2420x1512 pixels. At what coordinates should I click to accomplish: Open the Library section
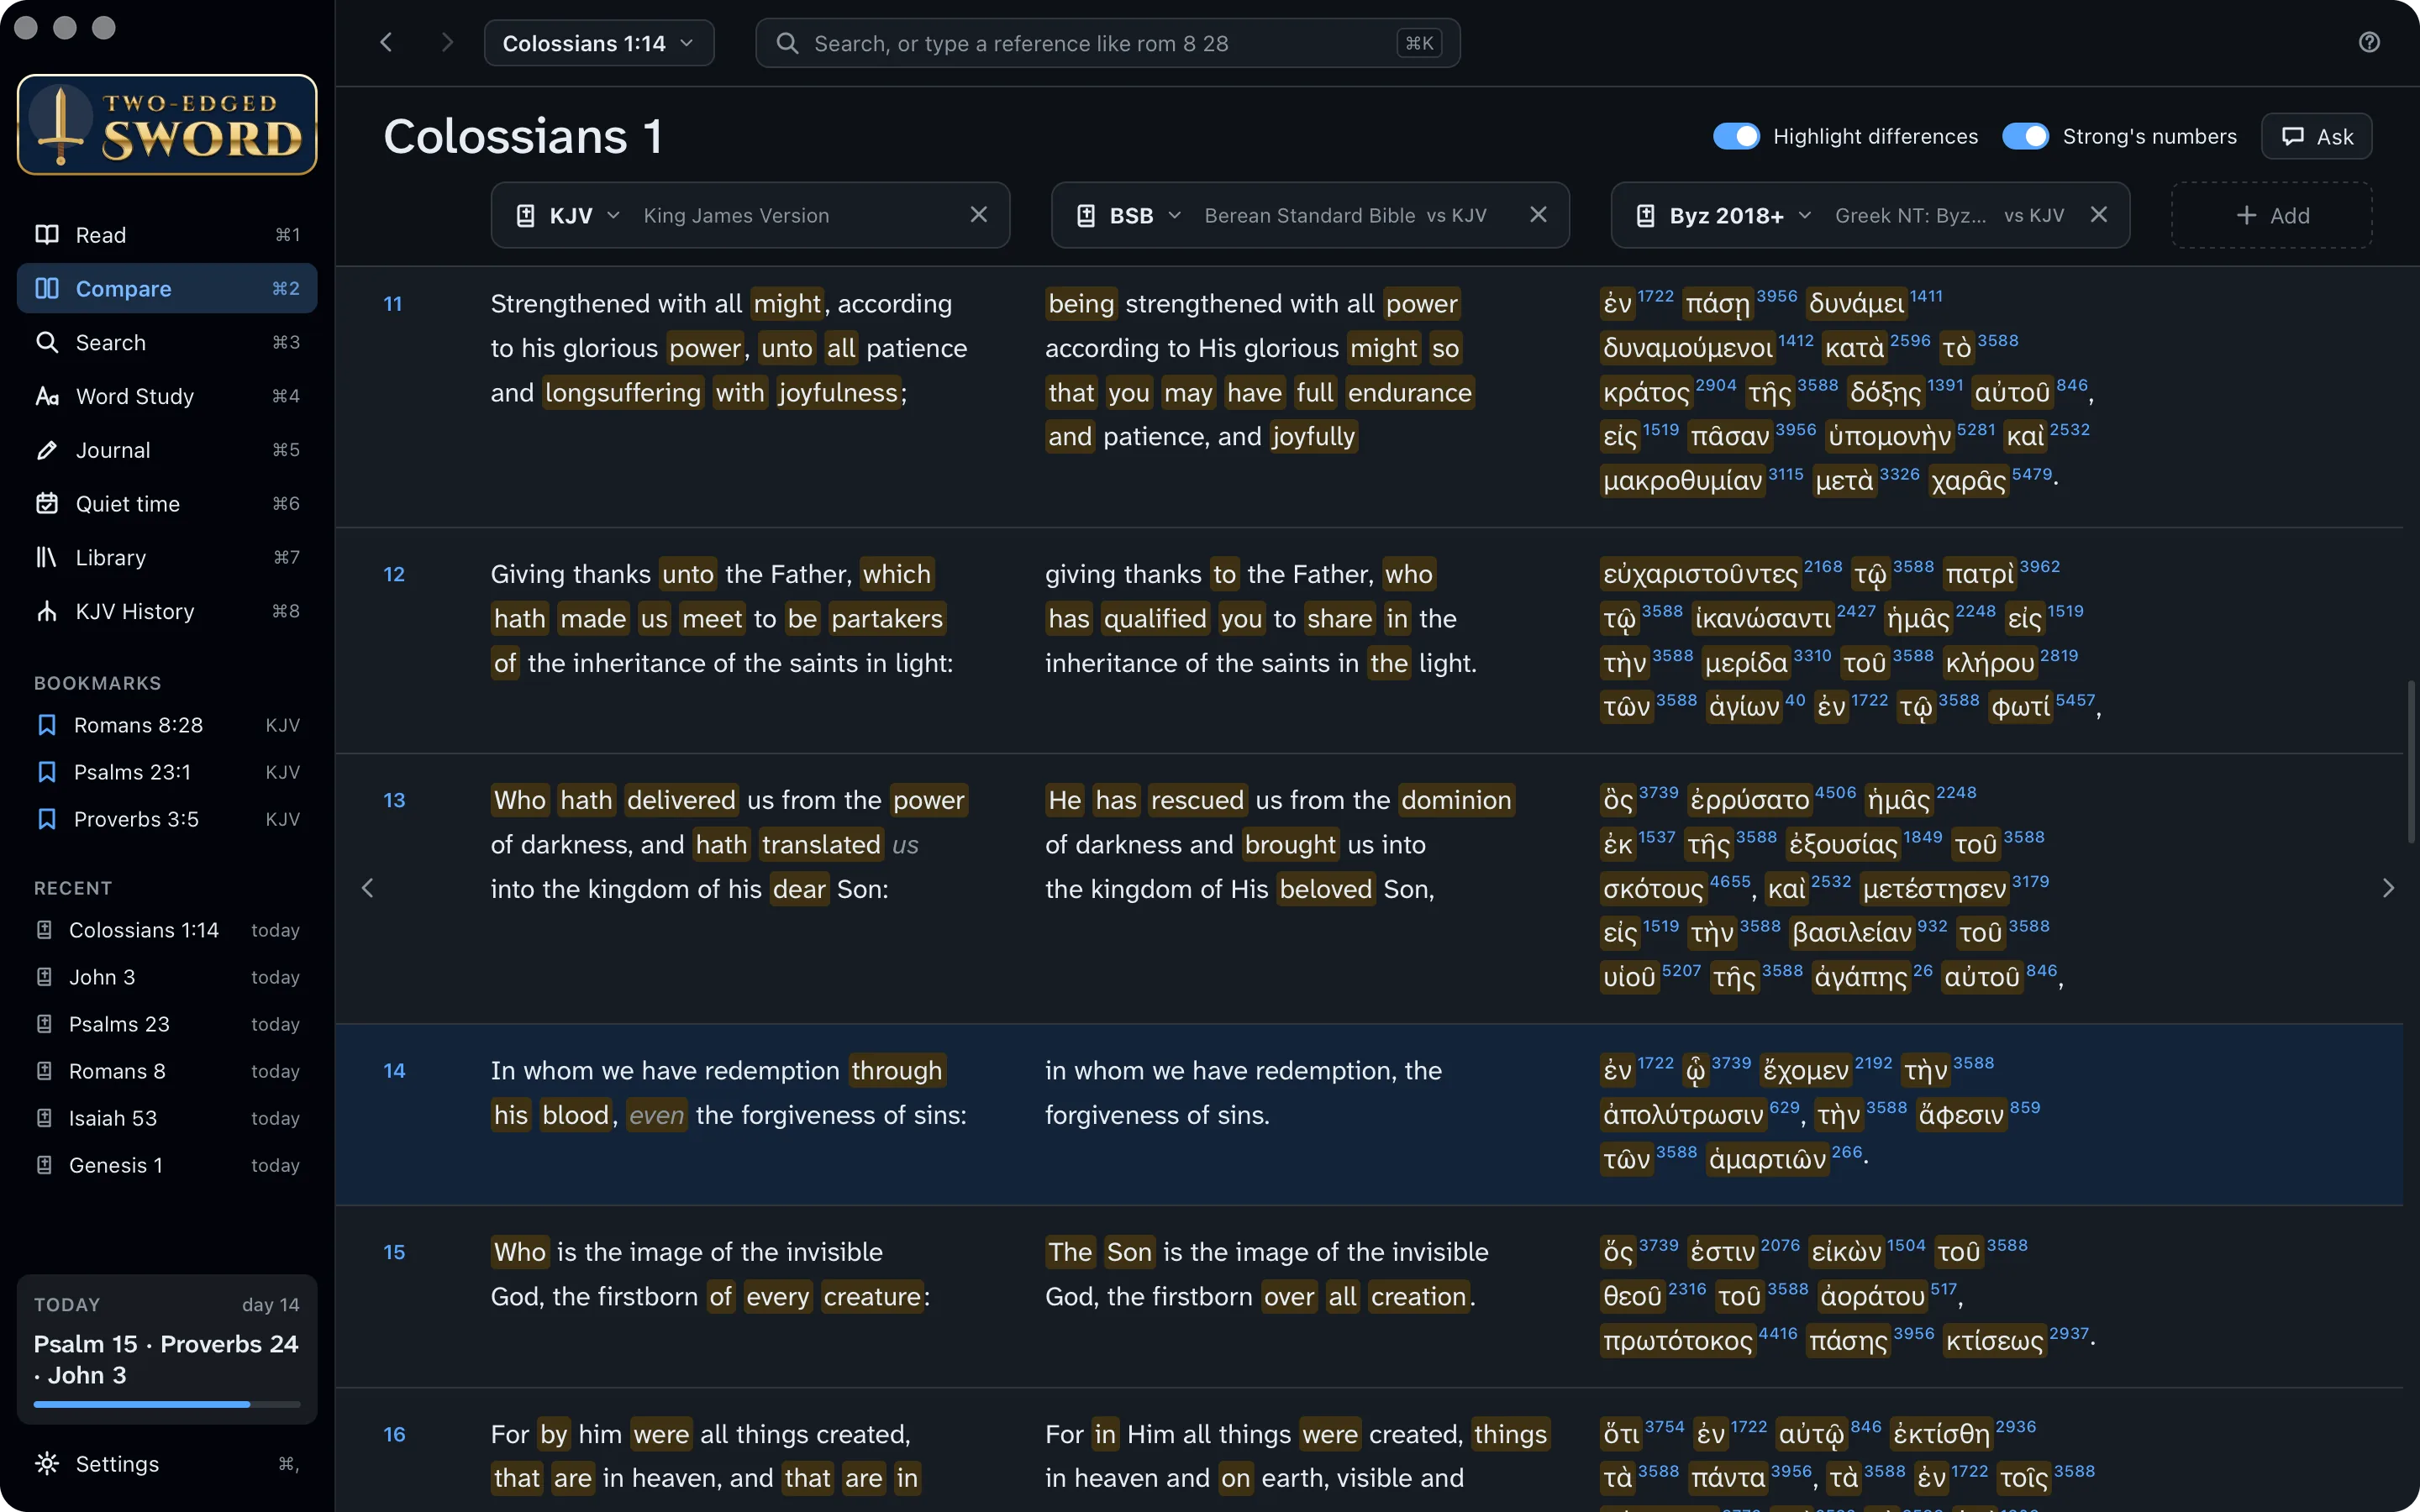167,557
